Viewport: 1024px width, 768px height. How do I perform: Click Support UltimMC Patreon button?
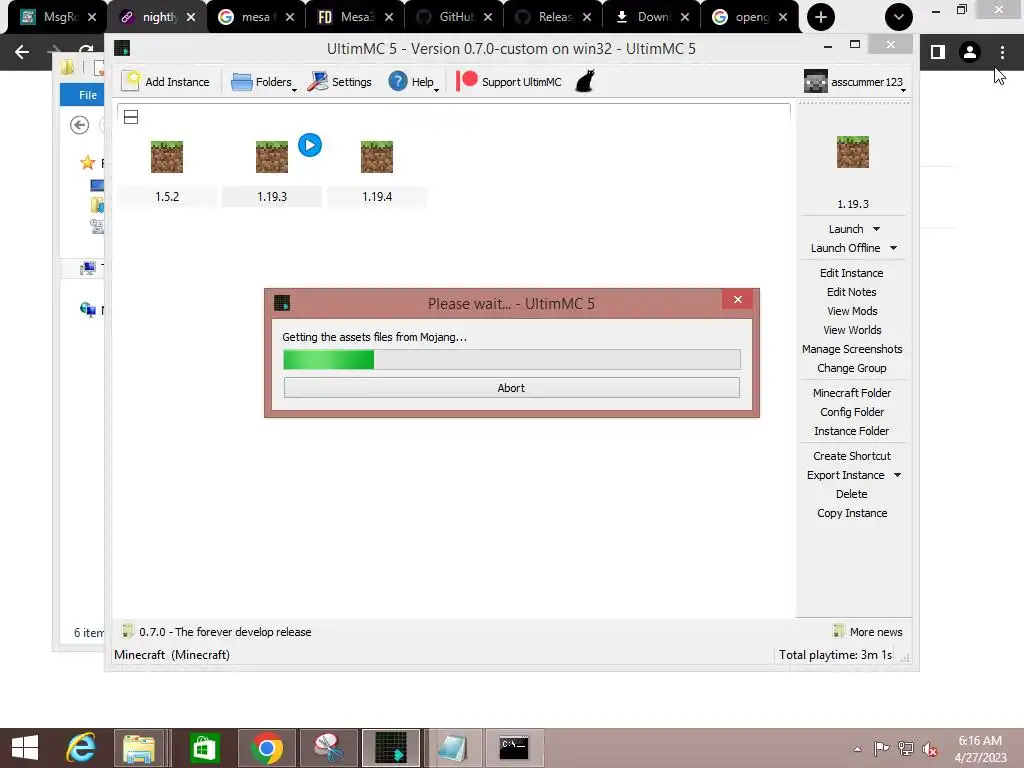click(509, 82)
